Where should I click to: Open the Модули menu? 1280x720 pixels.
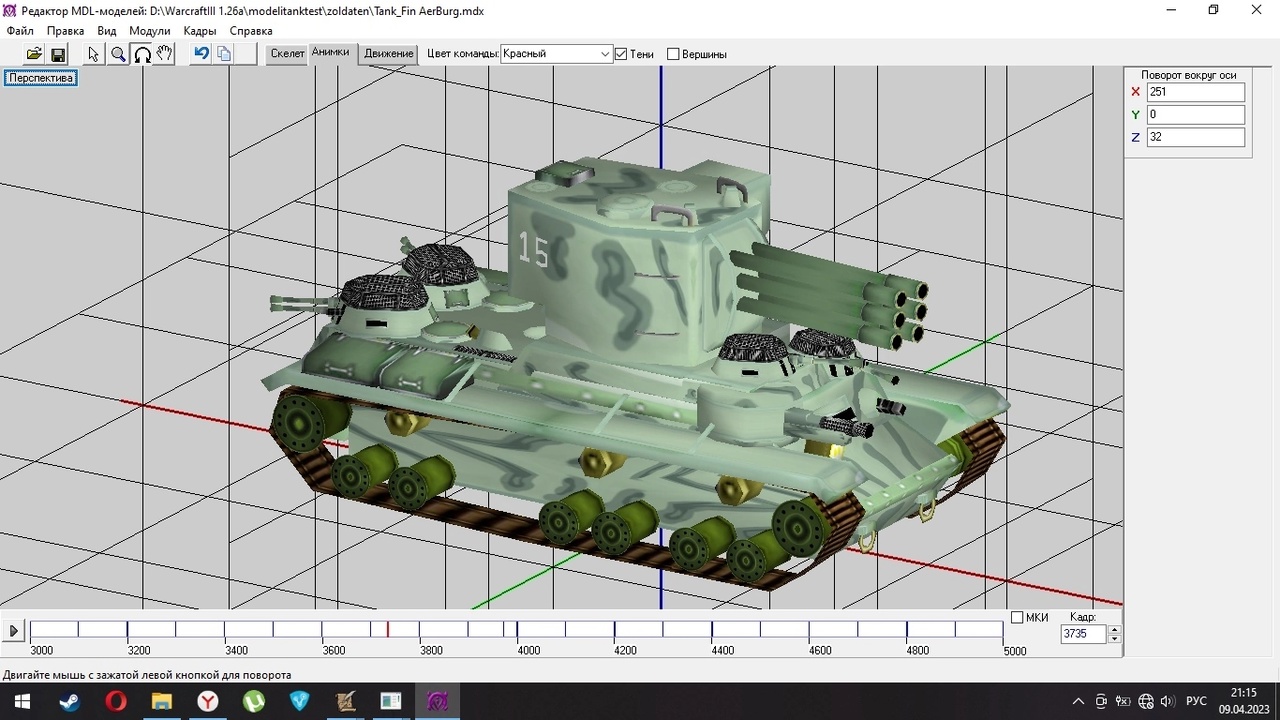tap(150, 31)
